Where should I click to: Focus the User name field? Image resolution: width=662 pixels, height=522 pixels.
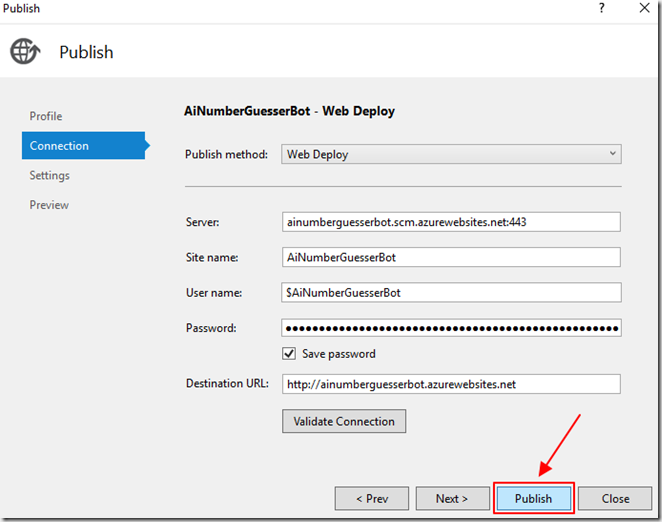tap(451, 293)
